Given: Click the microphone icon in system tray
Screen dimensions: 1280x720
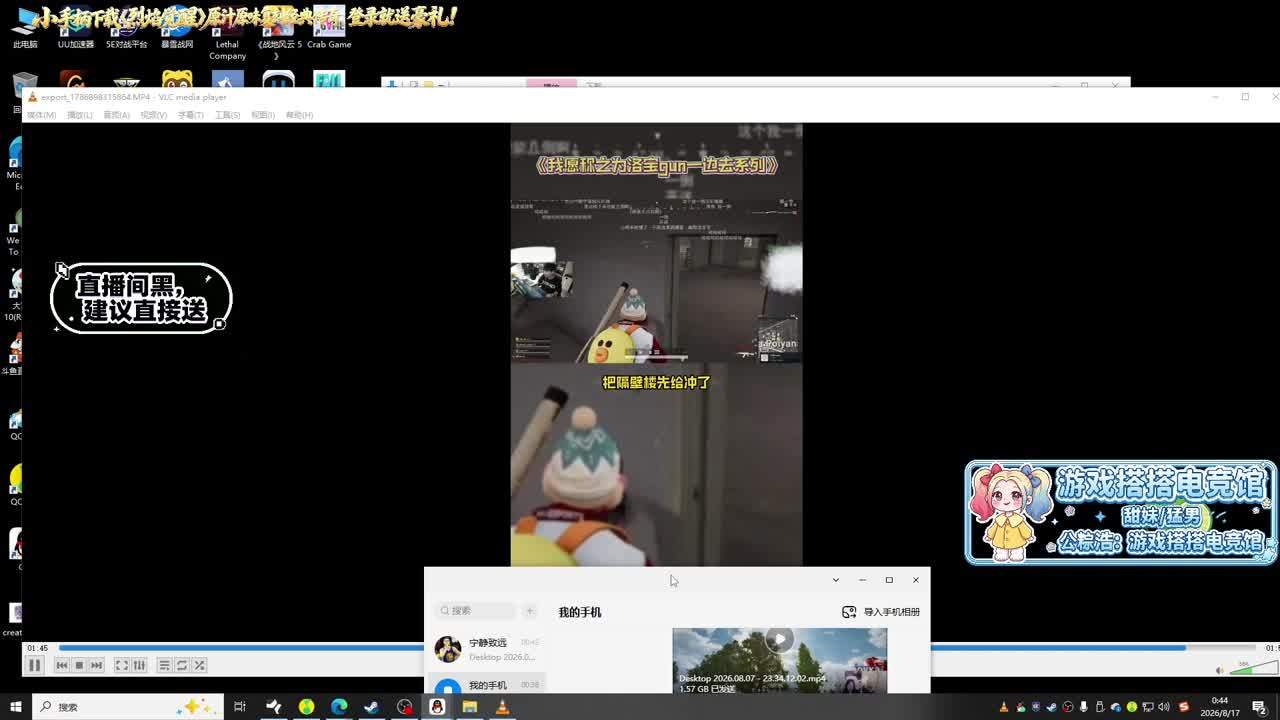Looking at the screenshot, I should (x=1084, y=707).
